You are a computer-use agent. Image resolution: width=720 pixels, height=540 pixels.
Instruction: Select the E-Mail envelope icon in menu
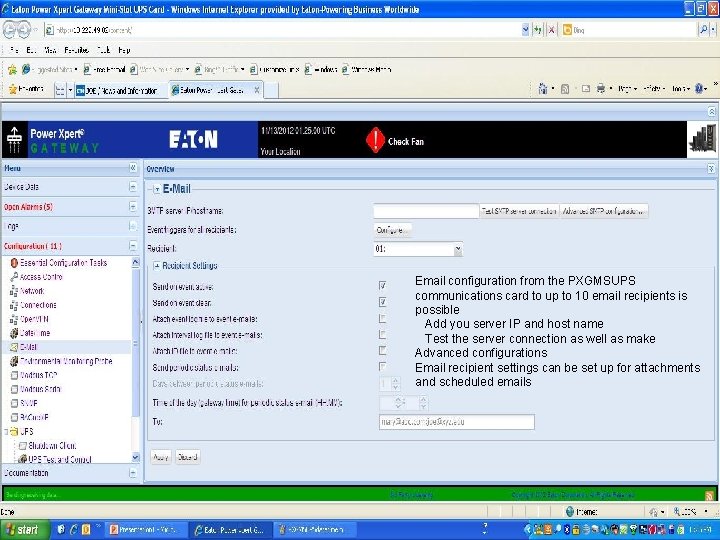14,347
